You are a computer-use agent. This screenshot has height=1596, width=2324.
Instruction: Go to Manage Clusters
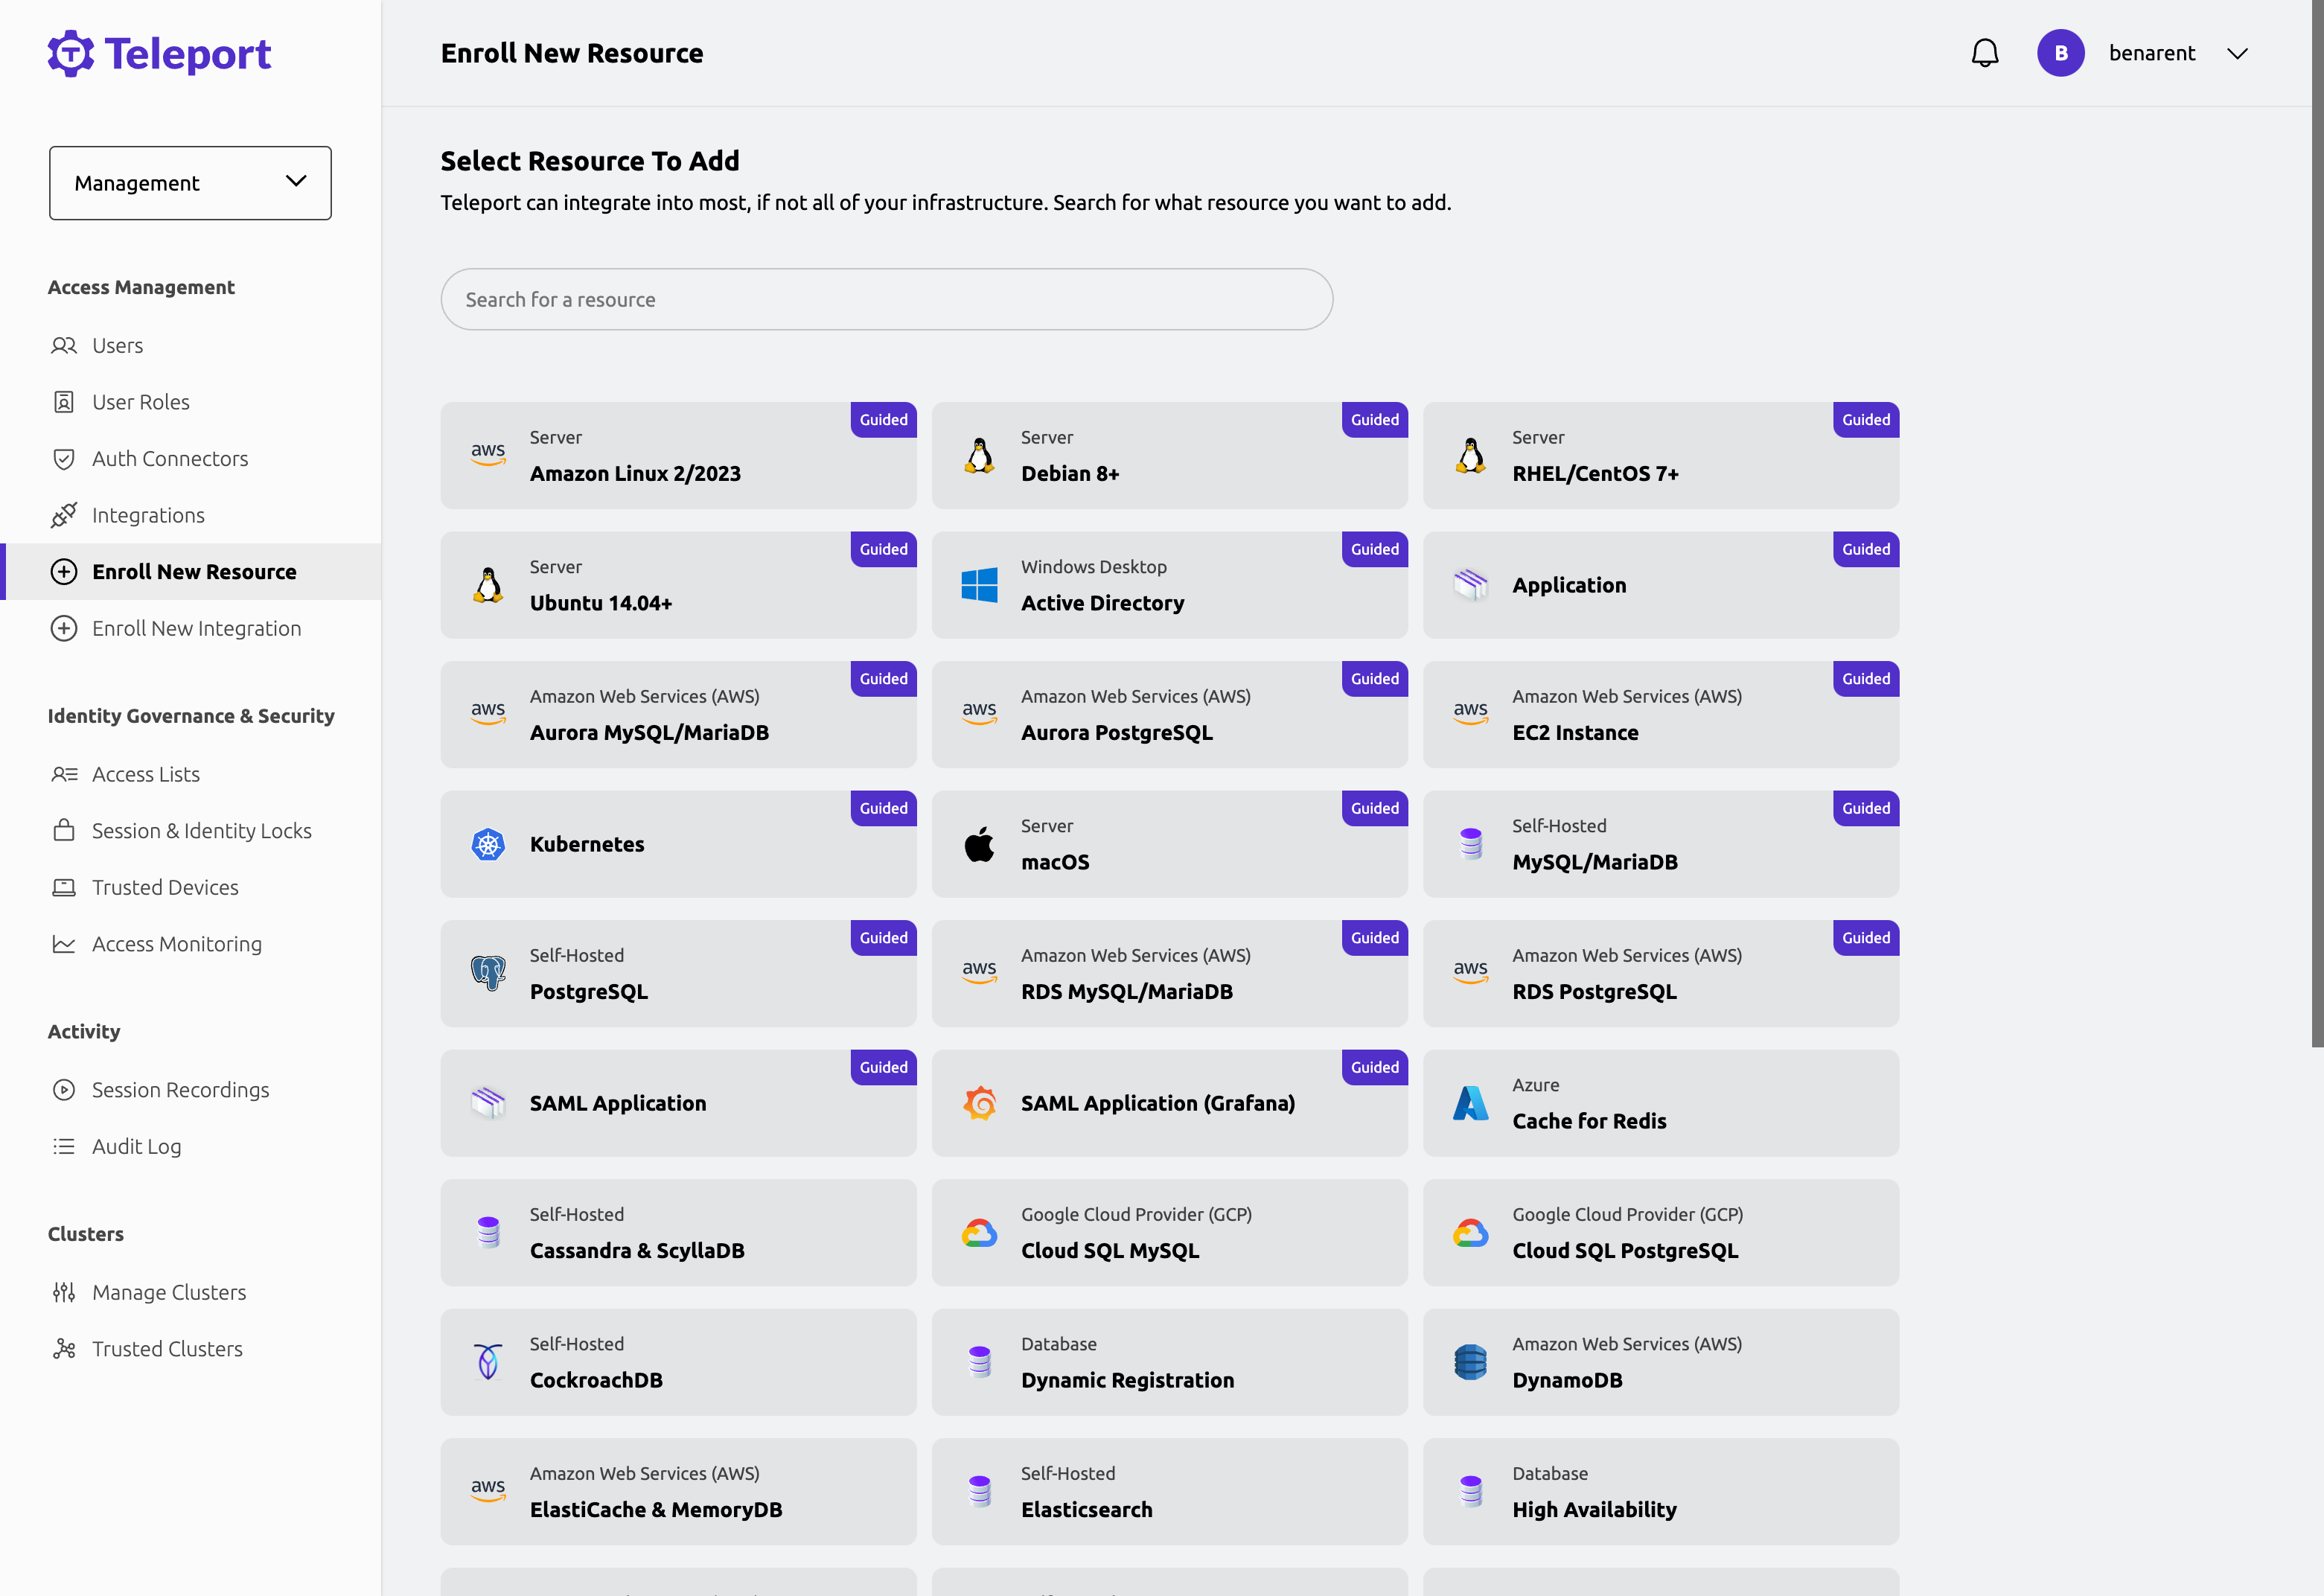tap(169, 1293)
